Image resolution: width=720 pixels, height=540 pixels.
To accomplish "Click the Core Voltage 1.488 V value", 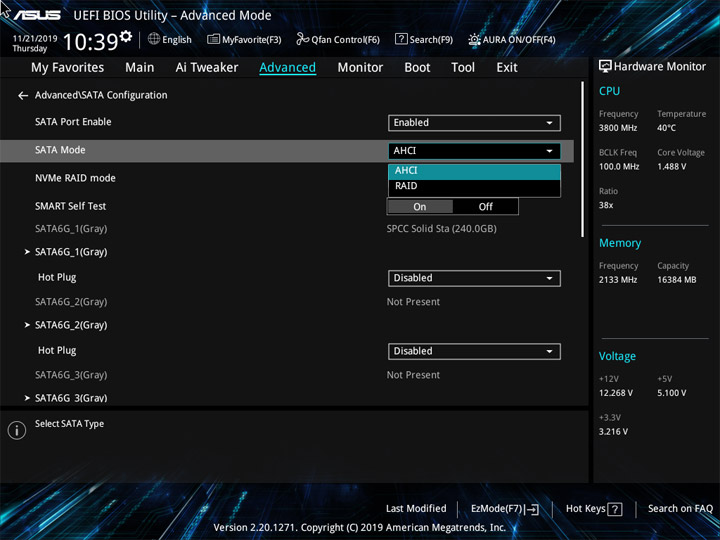I will pyautogui.click(x=671, y=167).
